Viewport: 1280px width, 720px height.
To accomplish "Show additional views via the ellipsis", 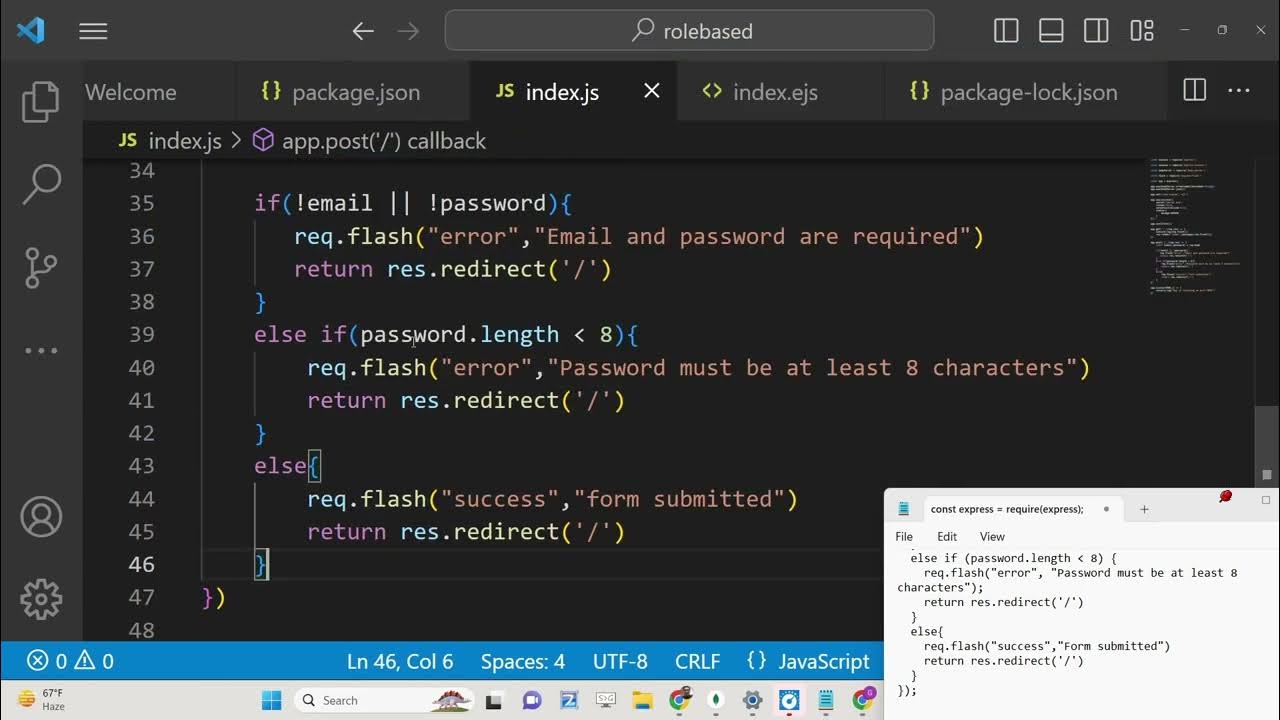I will [x=41, y=351].
